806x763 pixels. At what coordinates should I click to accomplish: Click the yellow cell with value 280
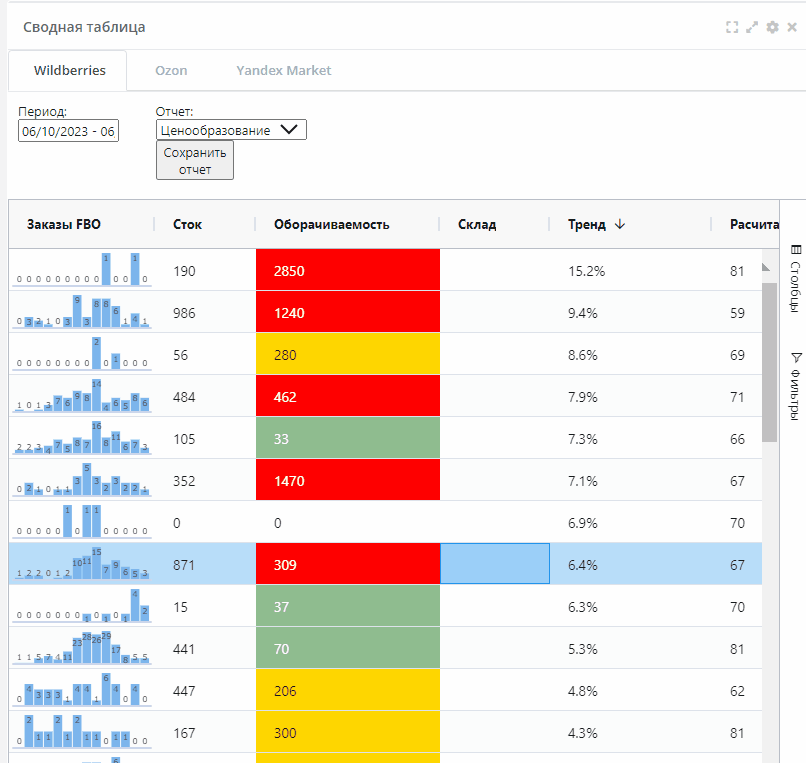tap(348, 354)
